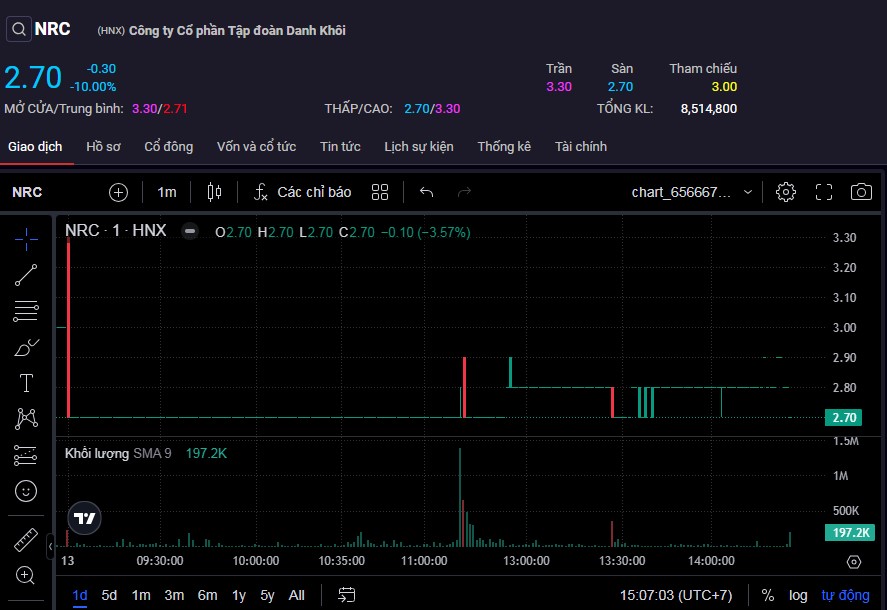The image size is (887, 610).
Task: Select the text annotation tool
Action: (x=26, y=383)
